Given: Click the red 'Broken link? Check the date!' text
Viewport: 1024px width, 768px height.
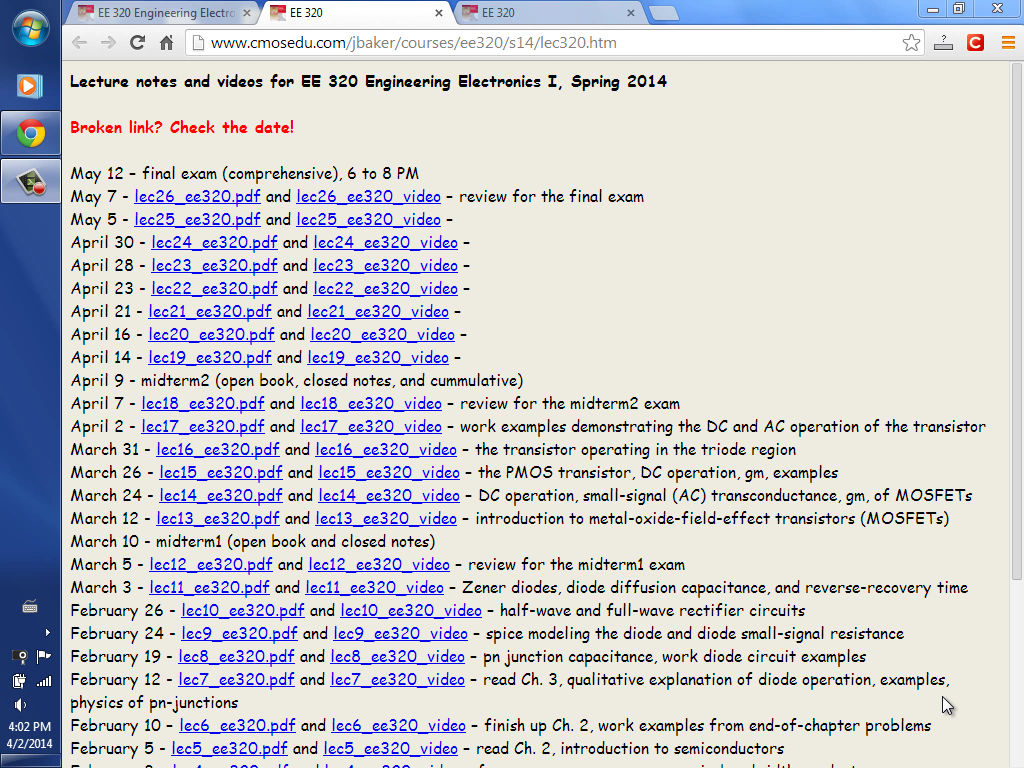Looking at the screenshot, I should coord(182,127).
